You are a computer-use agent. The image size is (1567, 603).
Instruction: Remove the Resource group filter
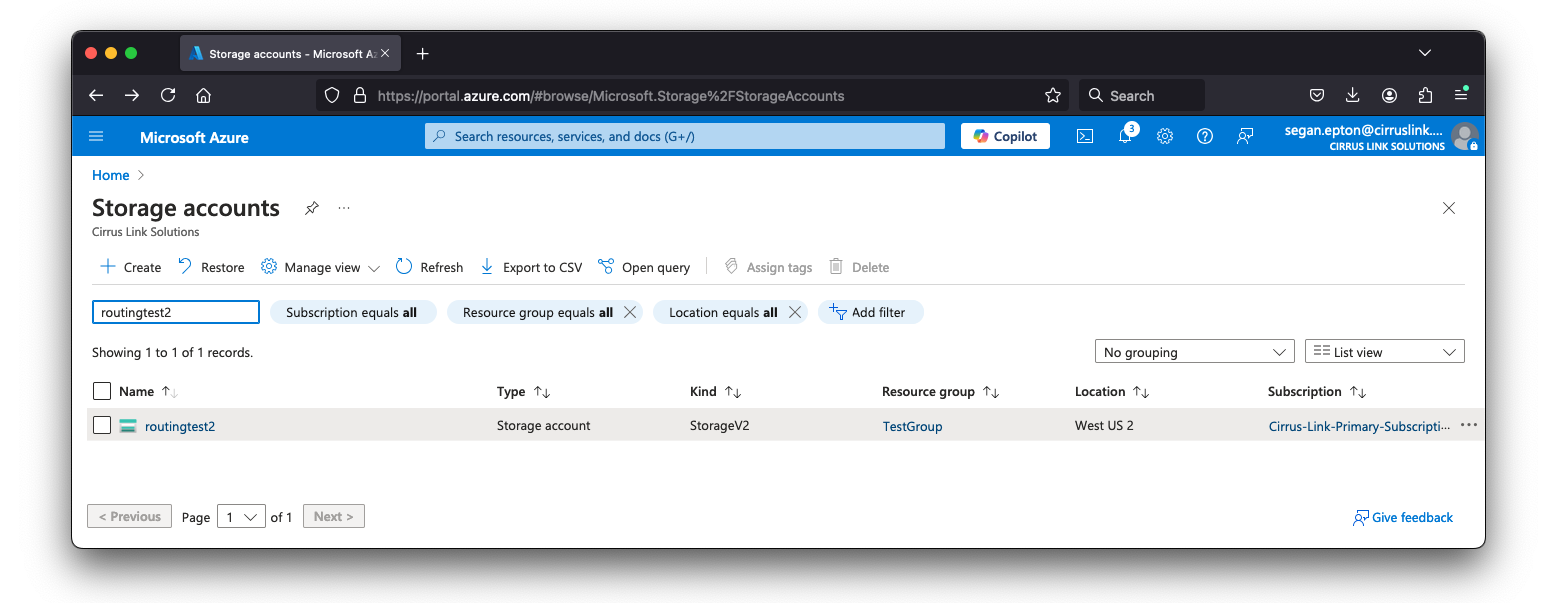[630, 312]
